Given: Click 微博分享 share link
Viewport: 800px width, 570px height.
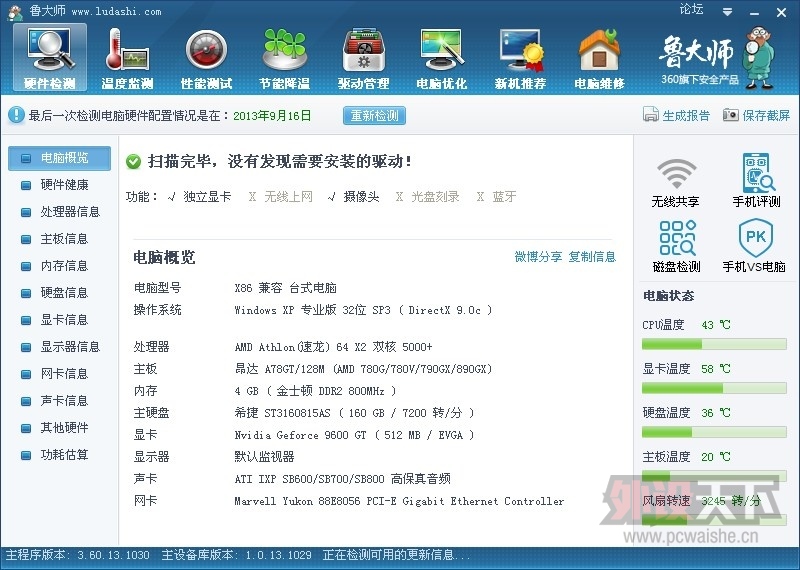Looking at the screenshot, I should [538, 257].
